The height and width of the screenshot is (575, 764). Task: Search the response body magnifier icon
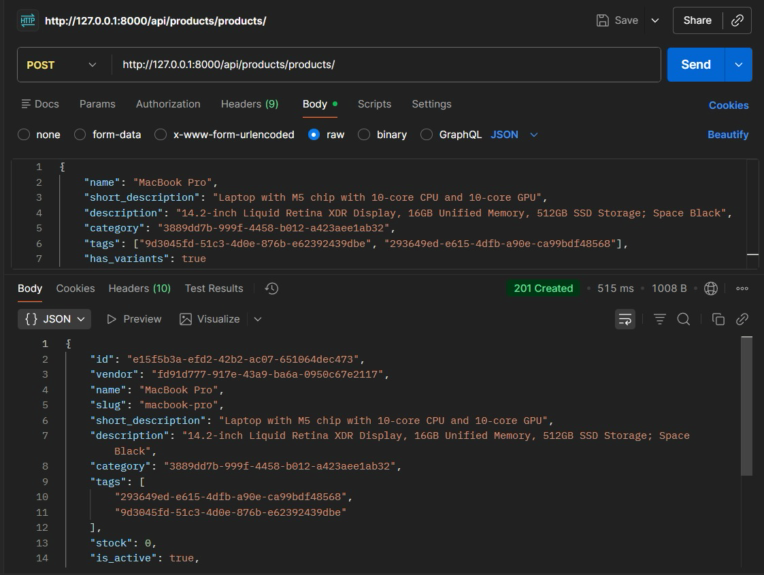pyautogui.click(x=683, y=319)
